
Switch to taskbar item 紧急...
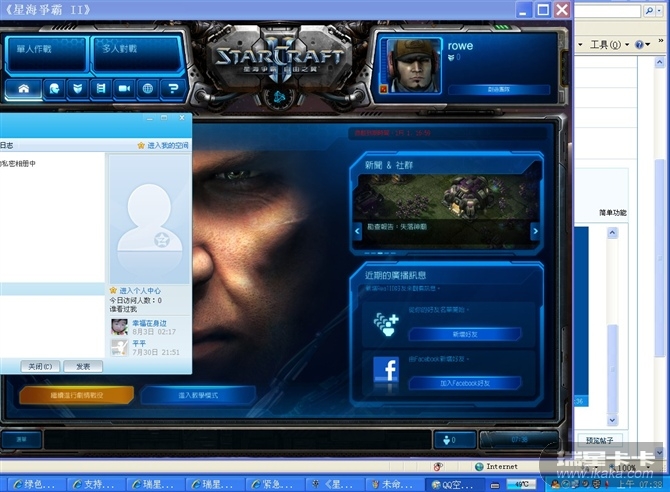tap(275, 484)
